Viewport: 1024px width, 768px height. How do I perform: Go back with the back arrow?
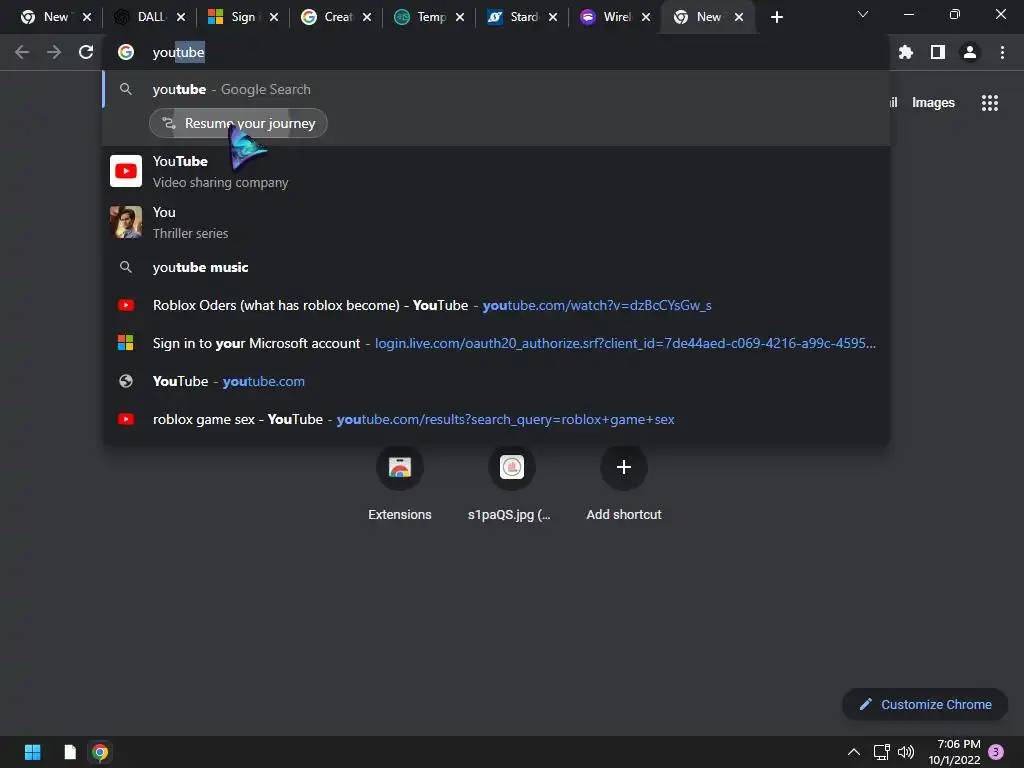(x=22, y=52)
